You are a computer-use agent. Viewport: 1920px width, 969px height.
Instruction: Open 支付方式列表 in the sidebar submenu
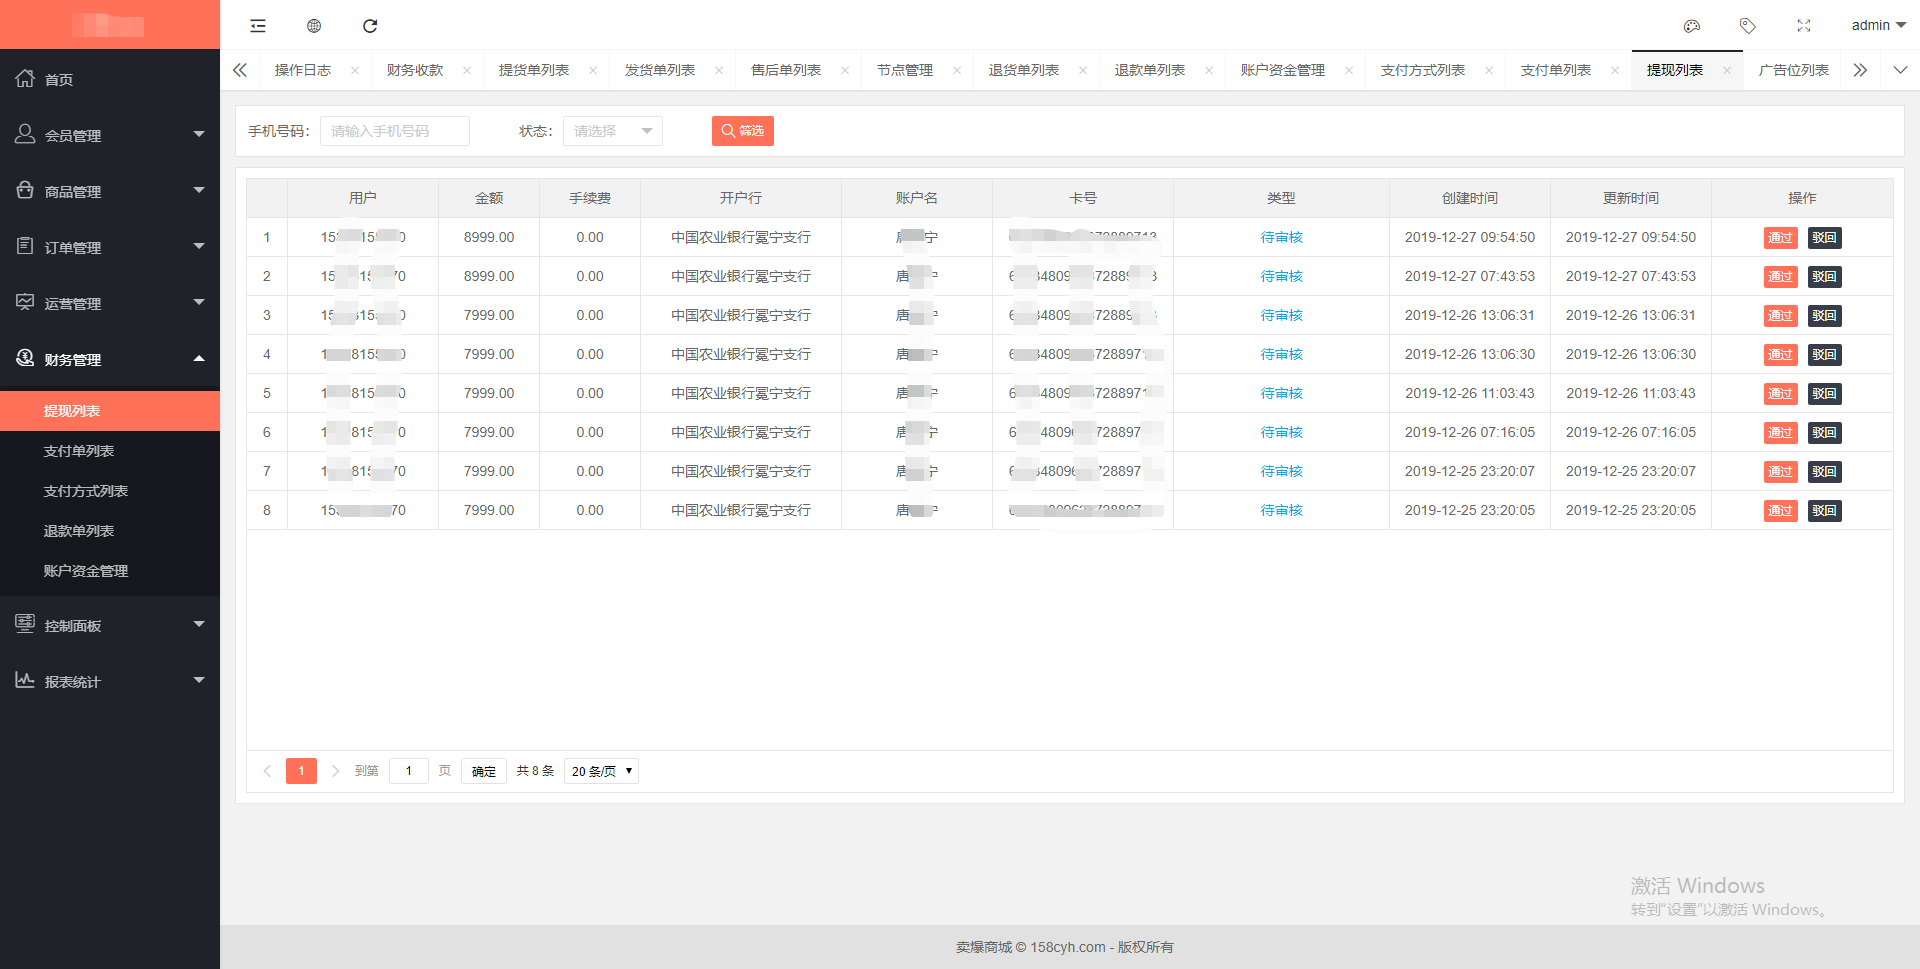pyautogui.click(x=110, y=491)
